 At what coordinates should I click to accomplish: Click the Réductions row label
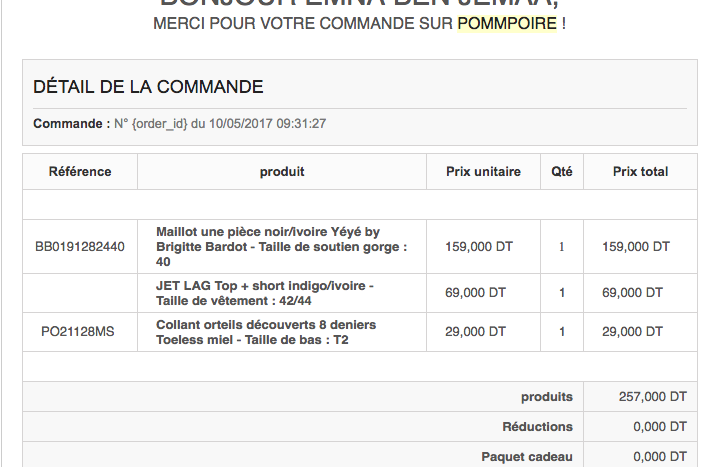[538, 426]
